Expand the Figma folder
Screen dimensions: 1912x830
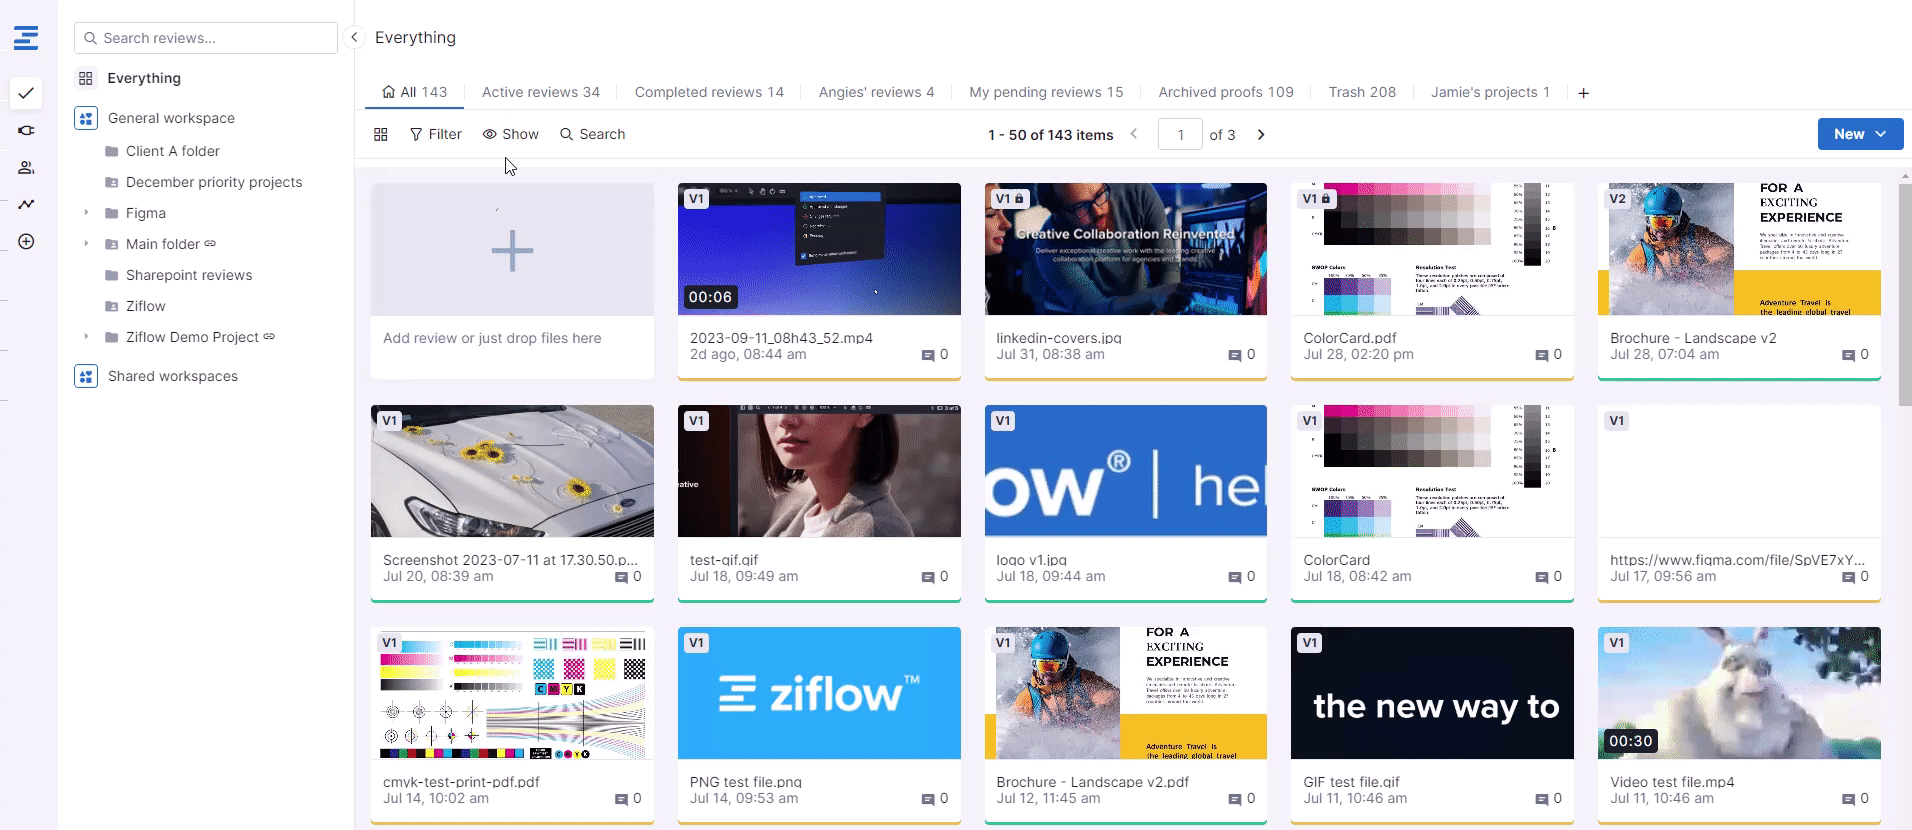(86, 213)
